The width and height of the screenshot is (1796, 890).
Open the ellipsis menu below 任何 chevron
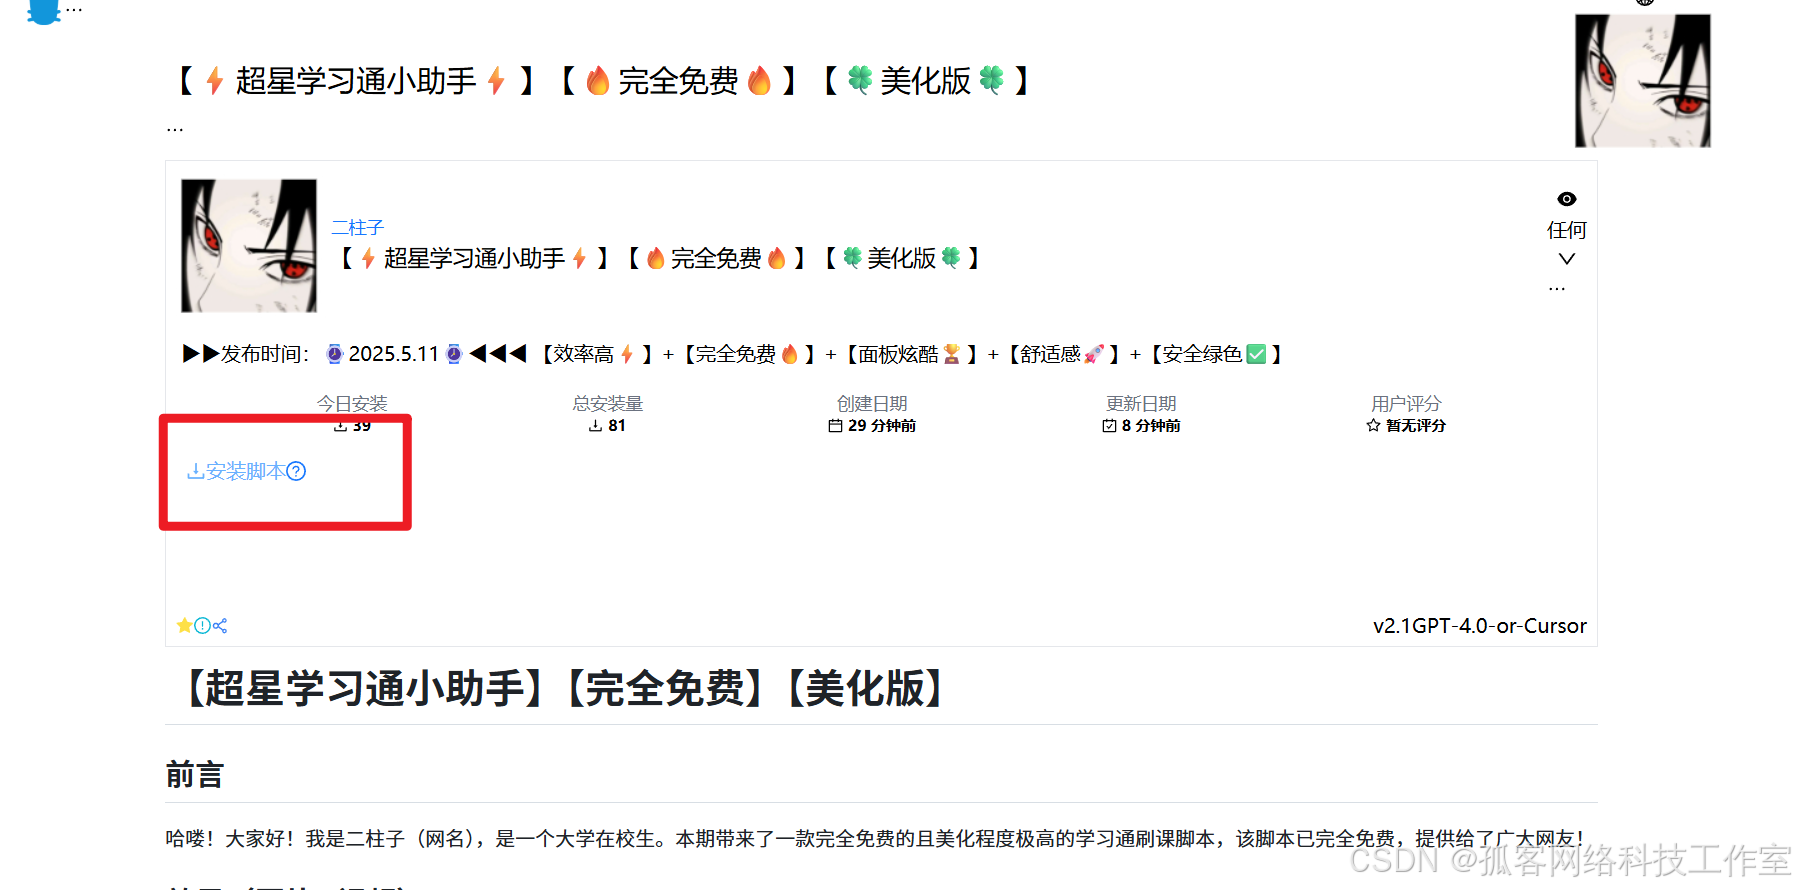1557,288
